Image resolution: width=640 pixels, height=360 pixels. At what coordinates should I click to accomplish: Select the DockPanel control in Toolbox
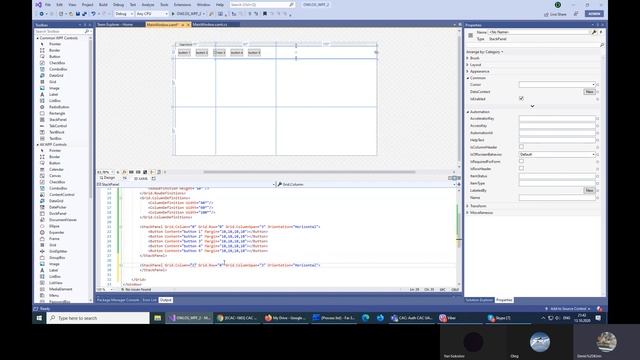(58, 213)
